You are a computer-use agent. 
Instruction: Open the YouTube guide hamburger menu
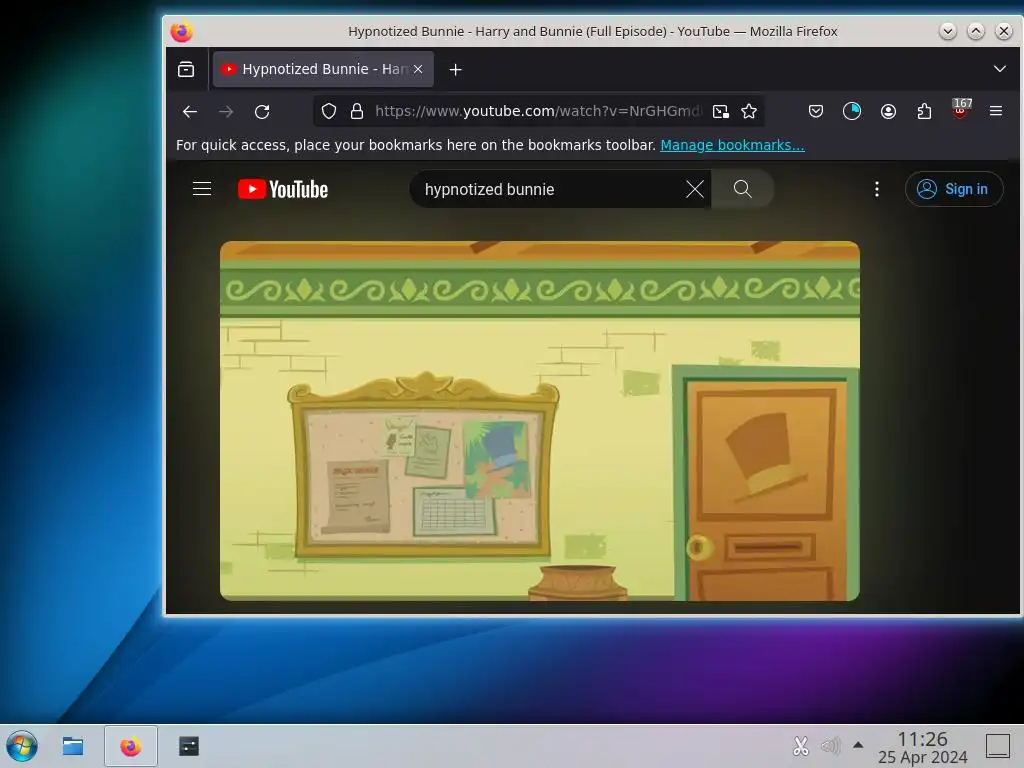point(202,189)
